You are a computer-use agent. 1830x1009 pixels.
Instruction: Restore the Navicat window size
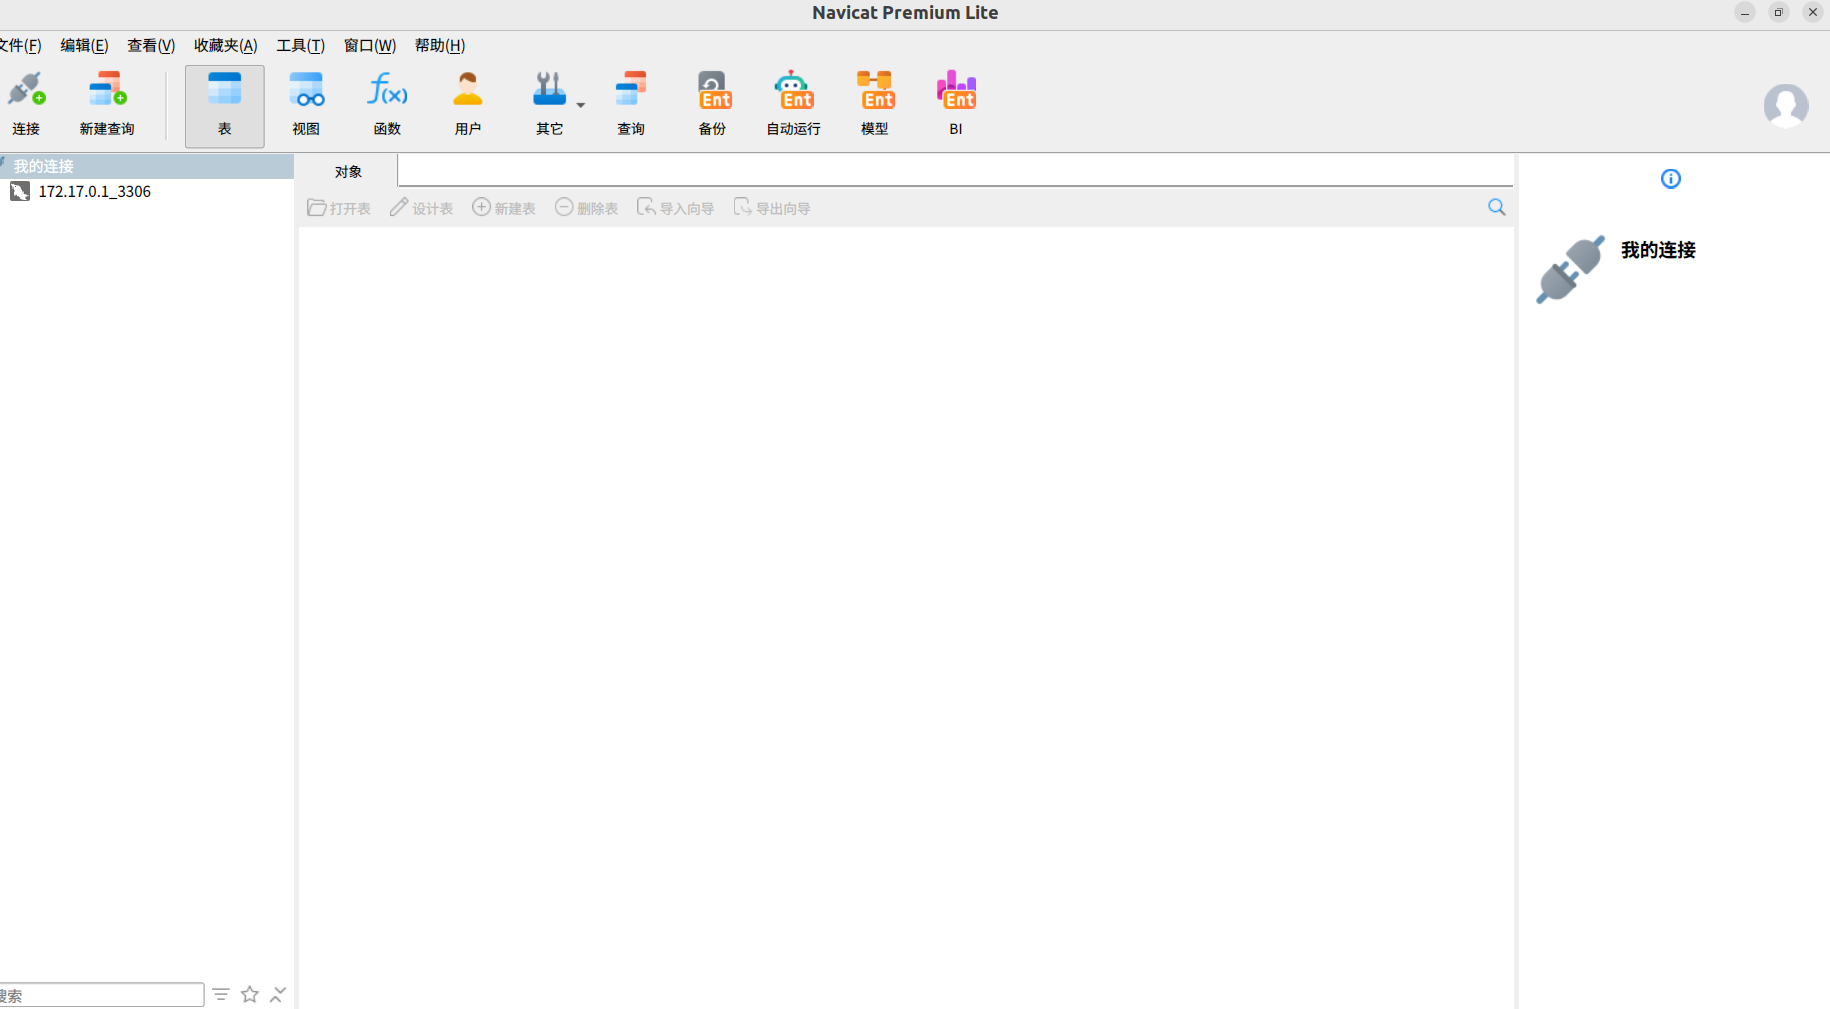[1779, 12]
